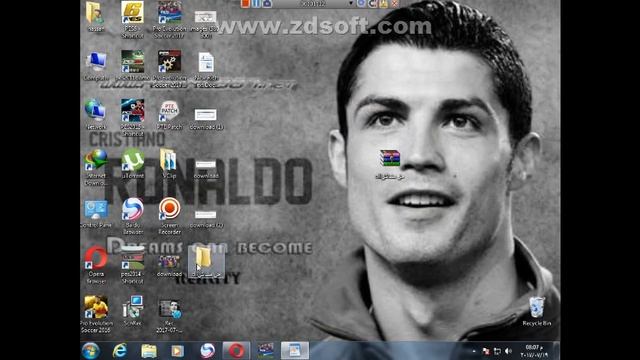Open download image showing football team

[169, 266]
